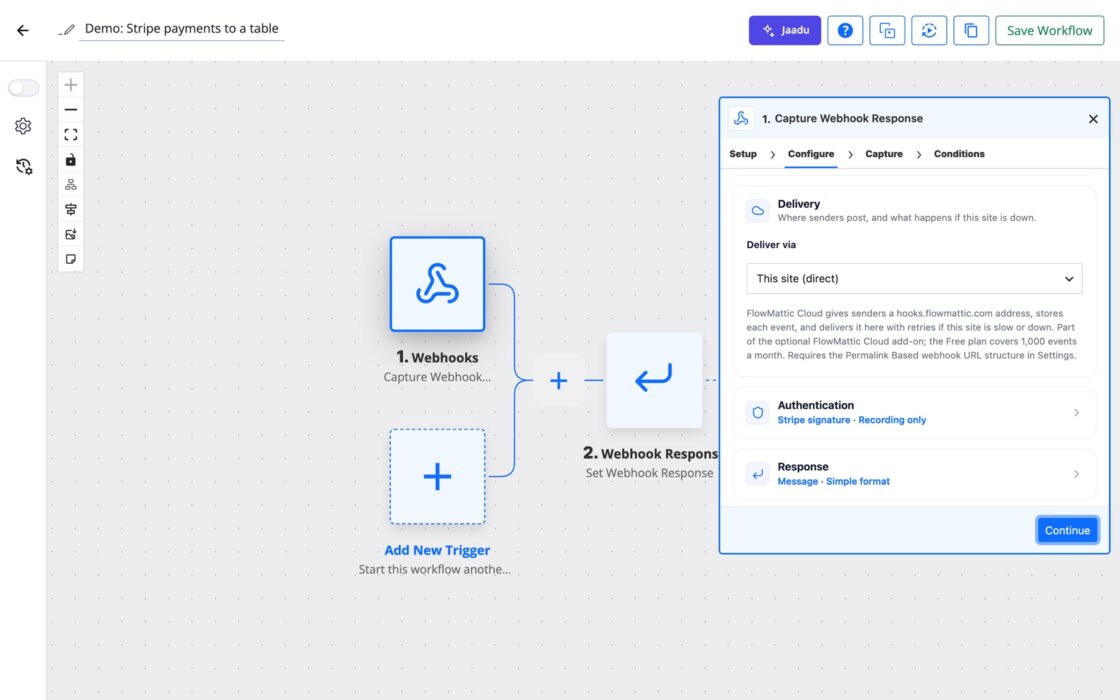
Task: Close the Capture Webhook Response panel
Action: [x=1093, y=119]
